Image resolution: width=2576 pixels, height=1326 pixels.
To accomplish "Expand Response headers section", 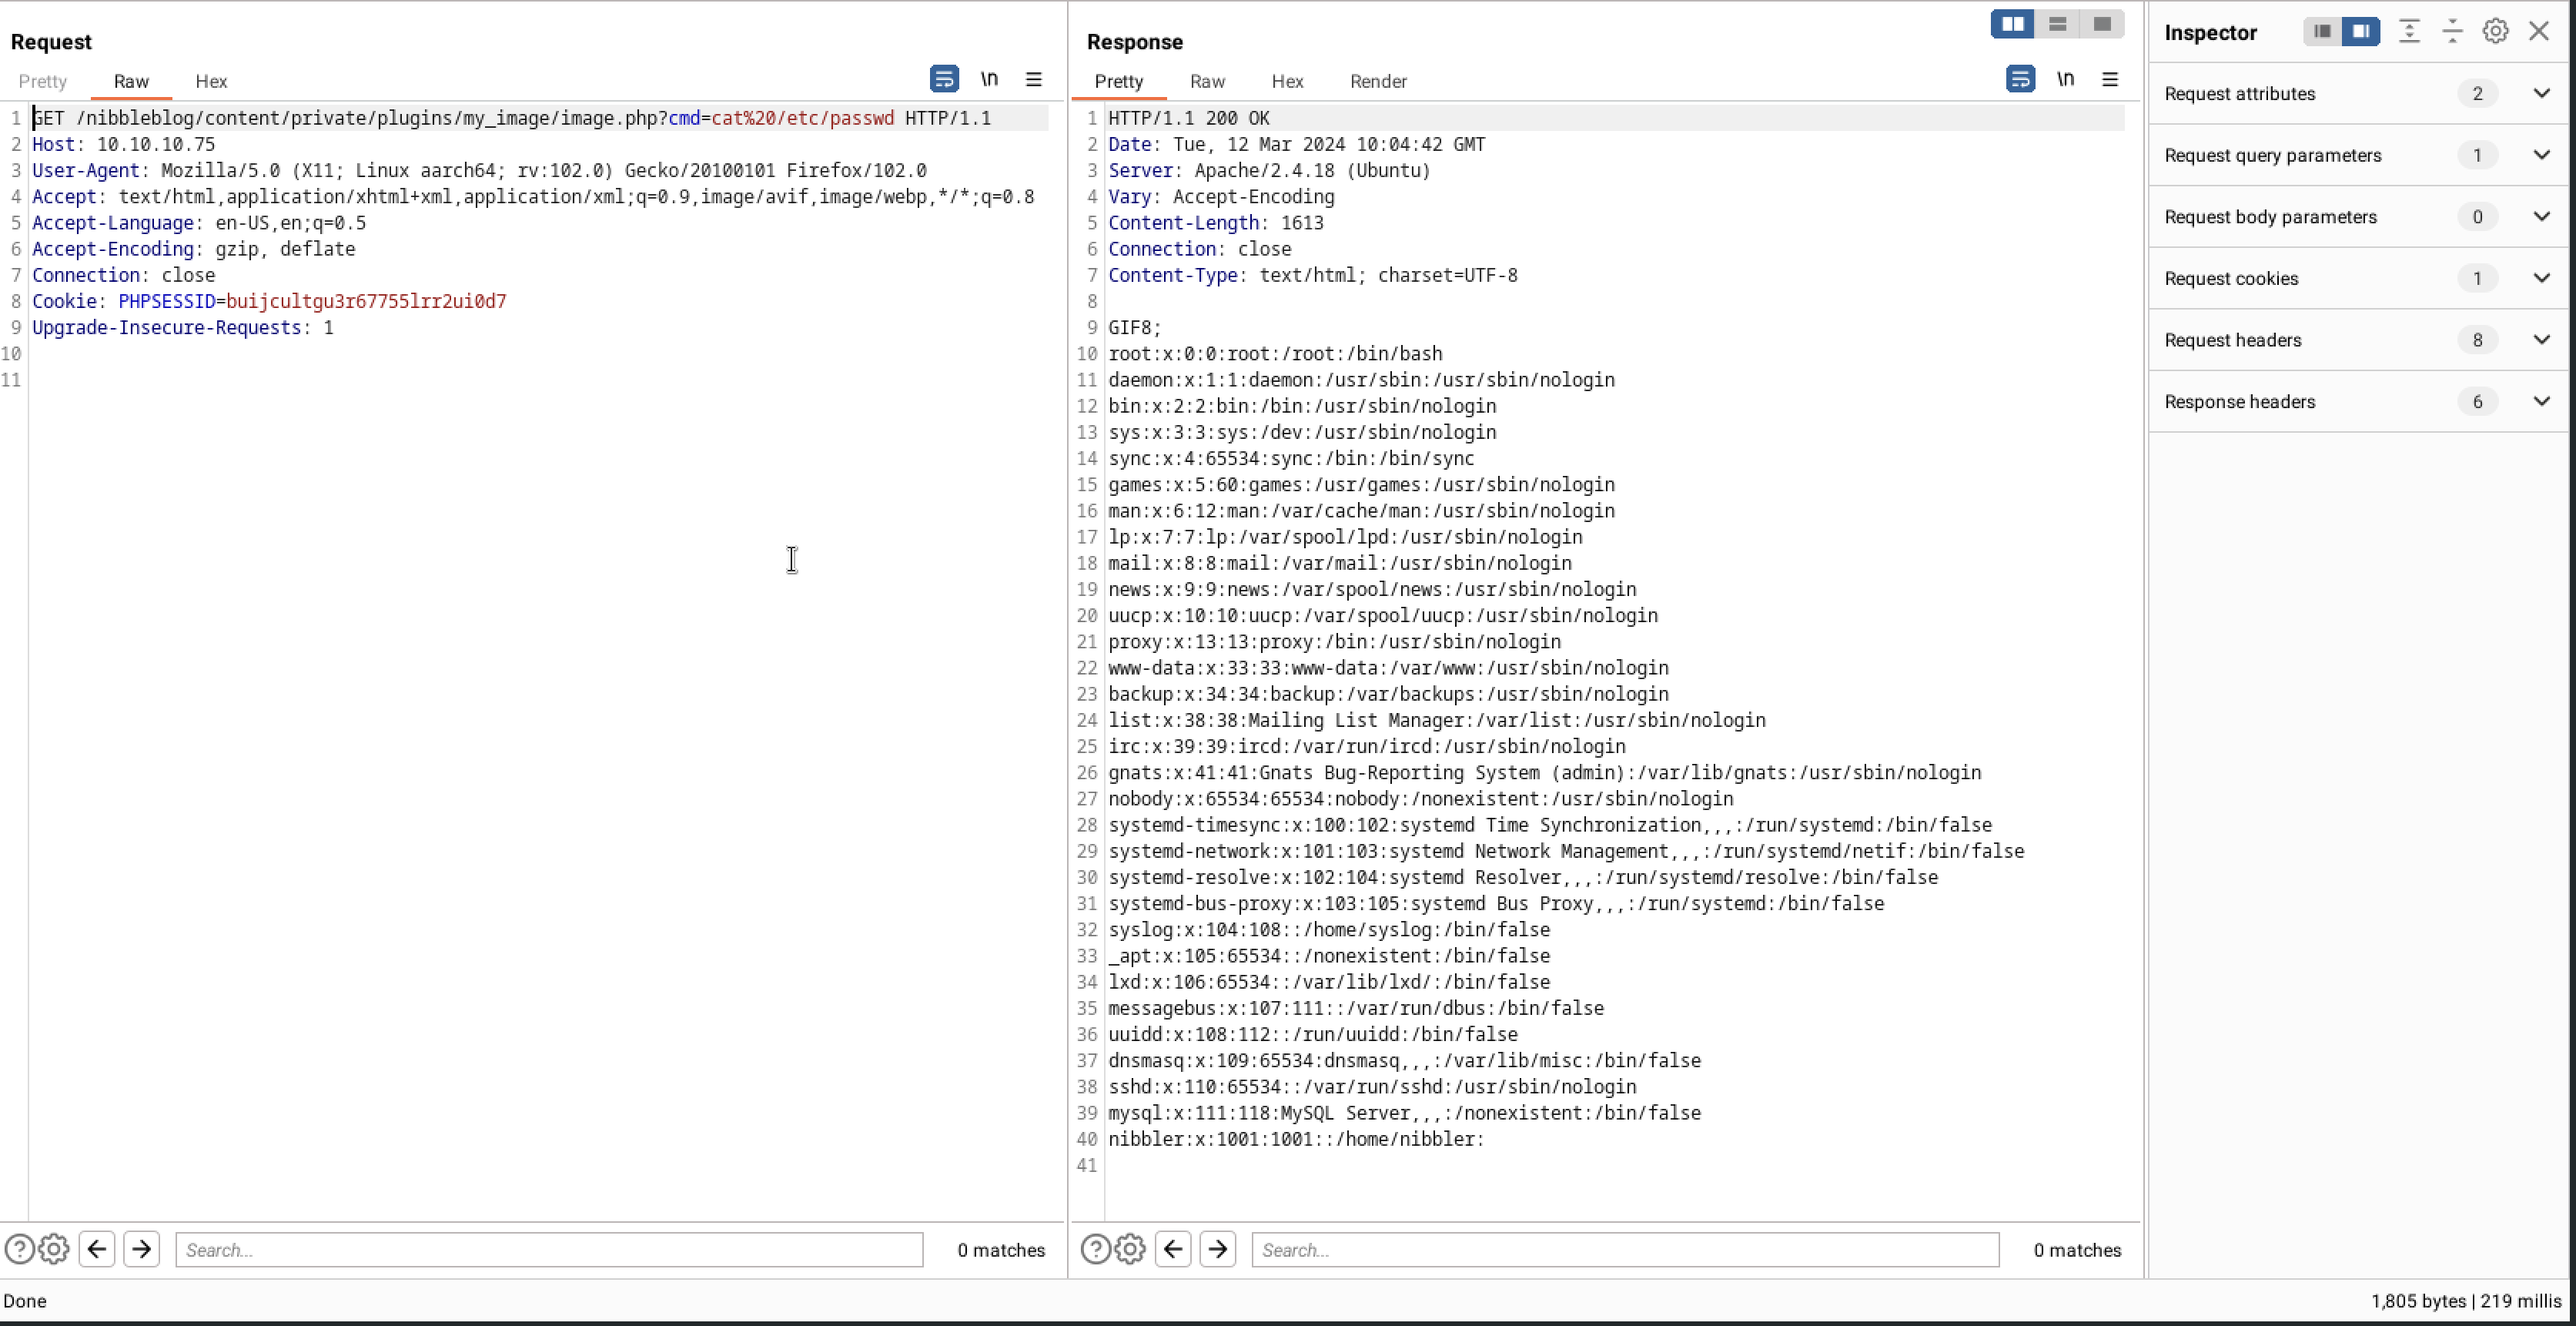I will tap(2541, 402).
